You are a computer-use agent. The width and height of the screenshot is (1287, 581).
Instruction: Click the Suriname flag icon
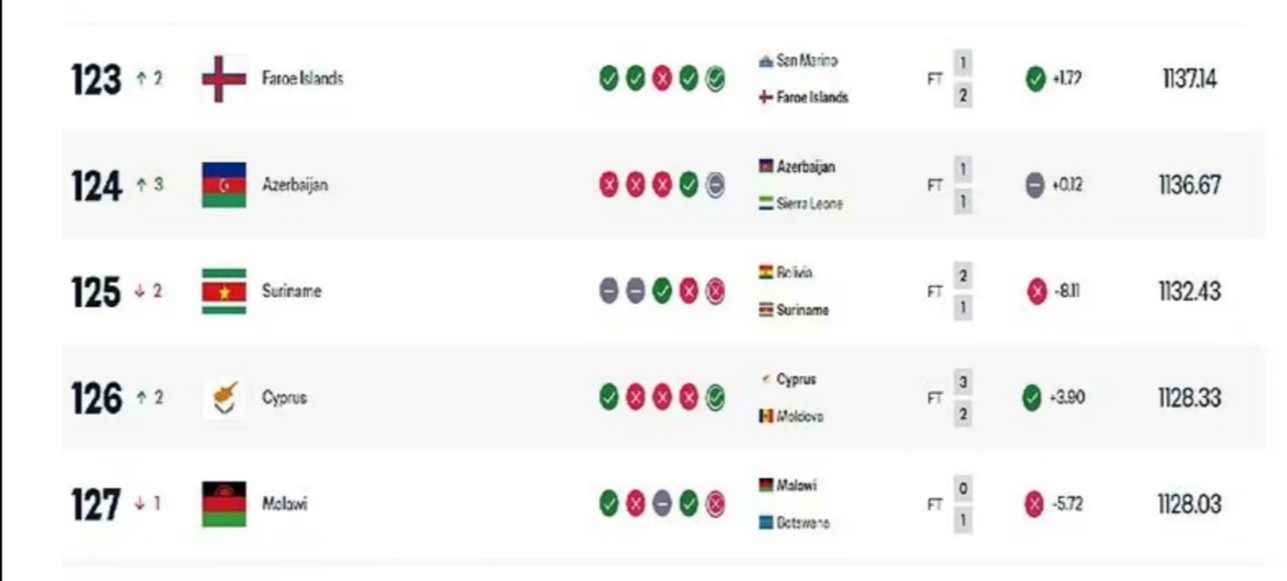[x=224, y=291]
